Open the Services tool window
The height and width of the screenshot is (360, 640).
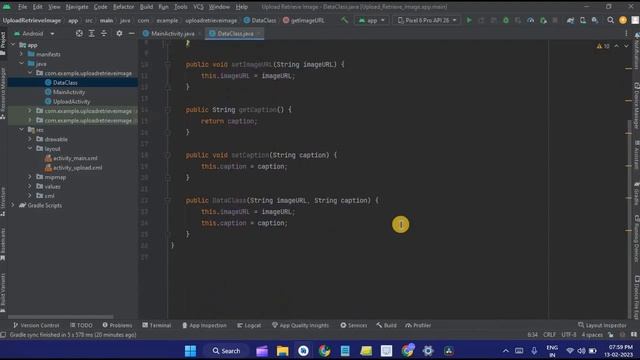tap(353, 325)
